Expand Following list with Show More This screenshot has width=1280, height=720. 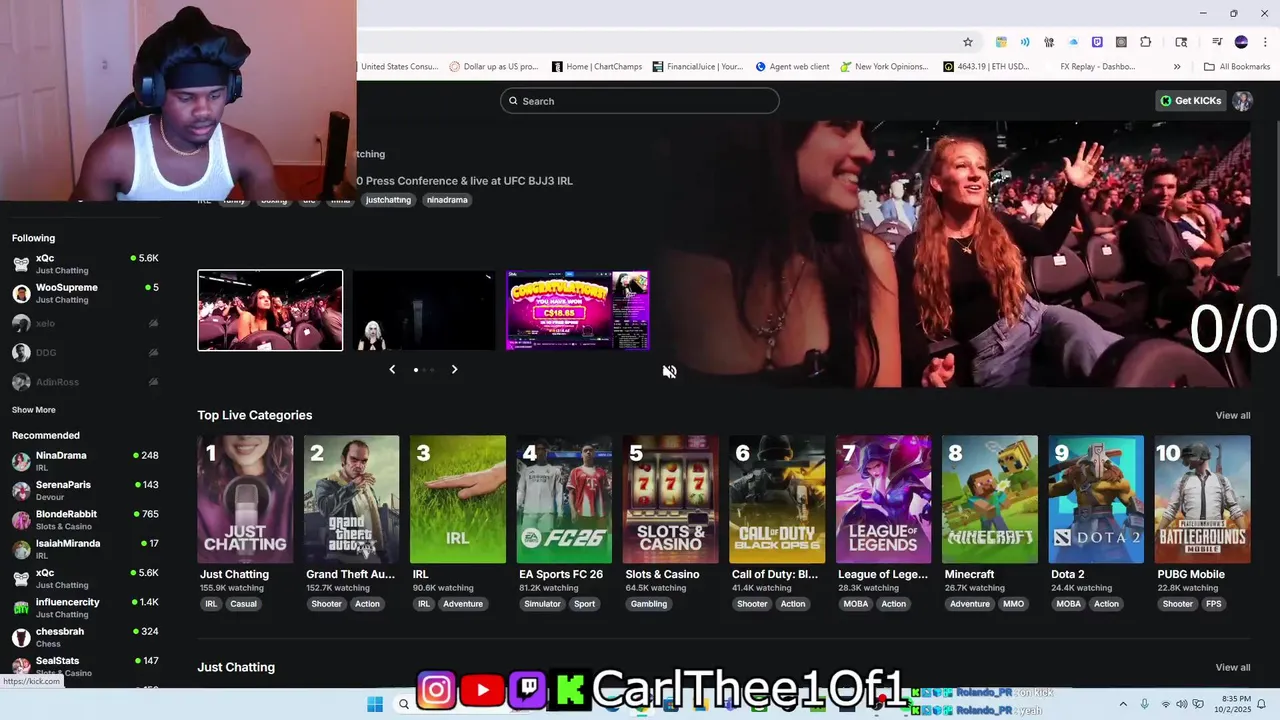pos(34,410)
